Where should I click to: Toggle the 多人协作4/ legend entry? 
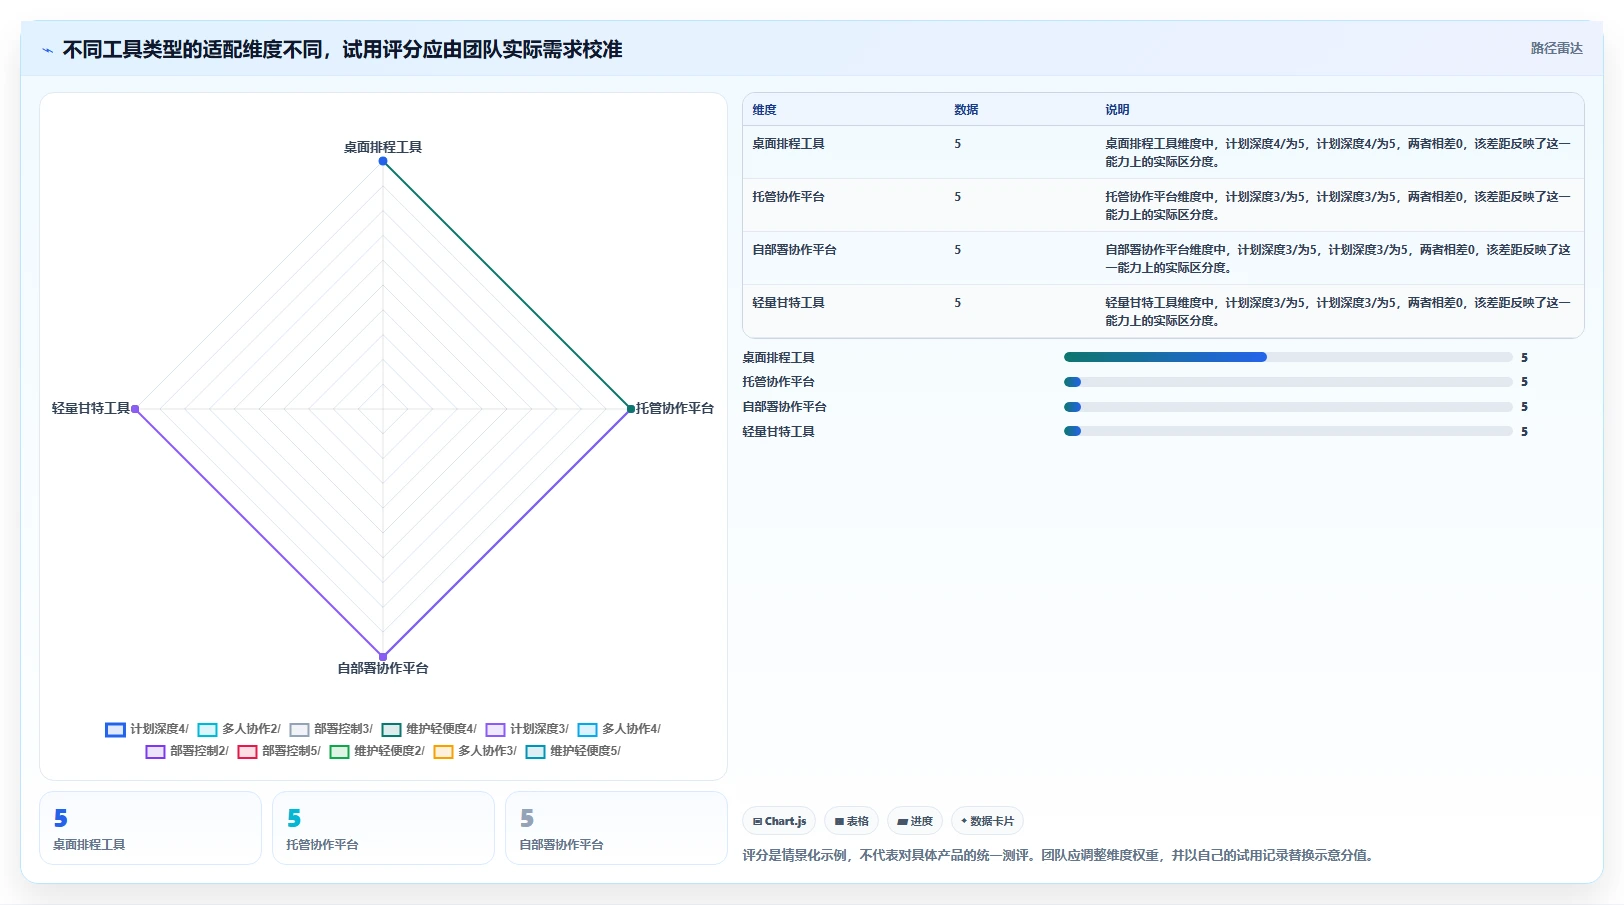point(619,729)
